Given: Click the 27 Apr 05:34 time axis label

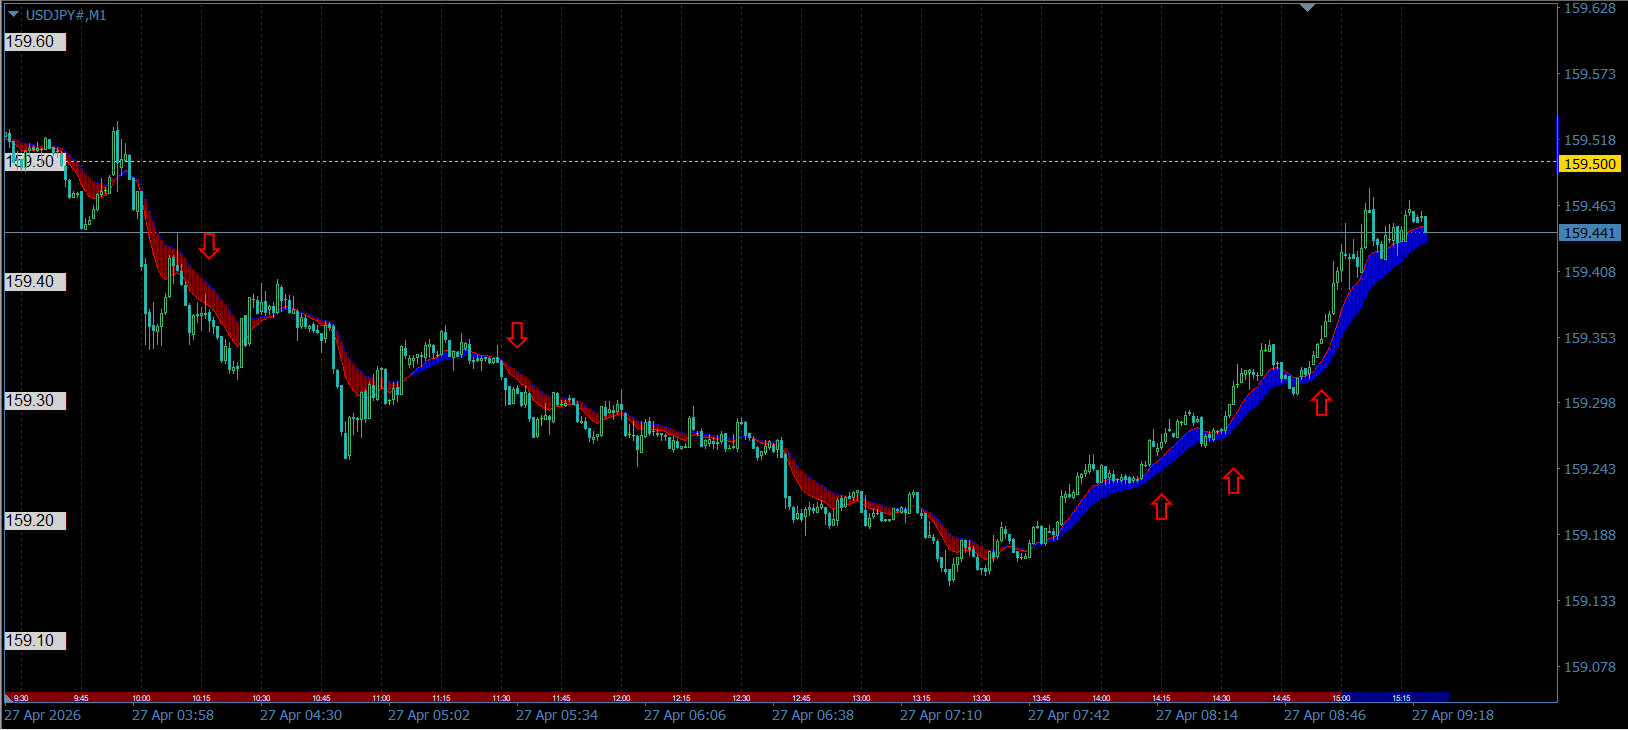Looking at the screenshot, I should tap(557, 715).
